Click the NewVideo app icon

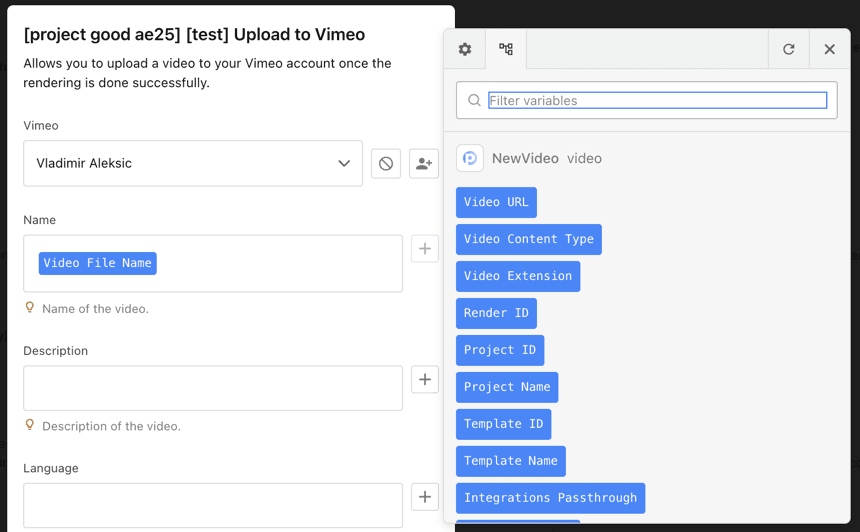(x=469, y=159)
